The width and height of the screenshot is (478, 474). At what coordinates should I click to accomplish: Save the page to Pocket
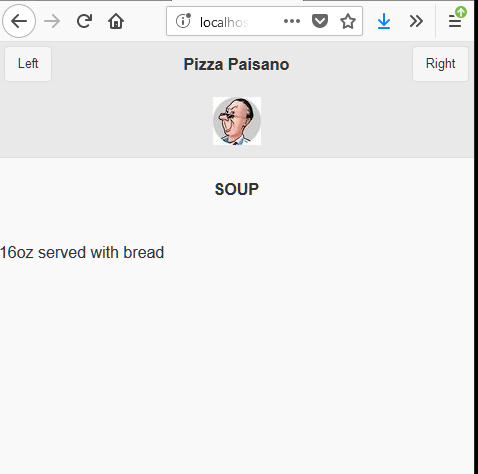pos(320,21)
